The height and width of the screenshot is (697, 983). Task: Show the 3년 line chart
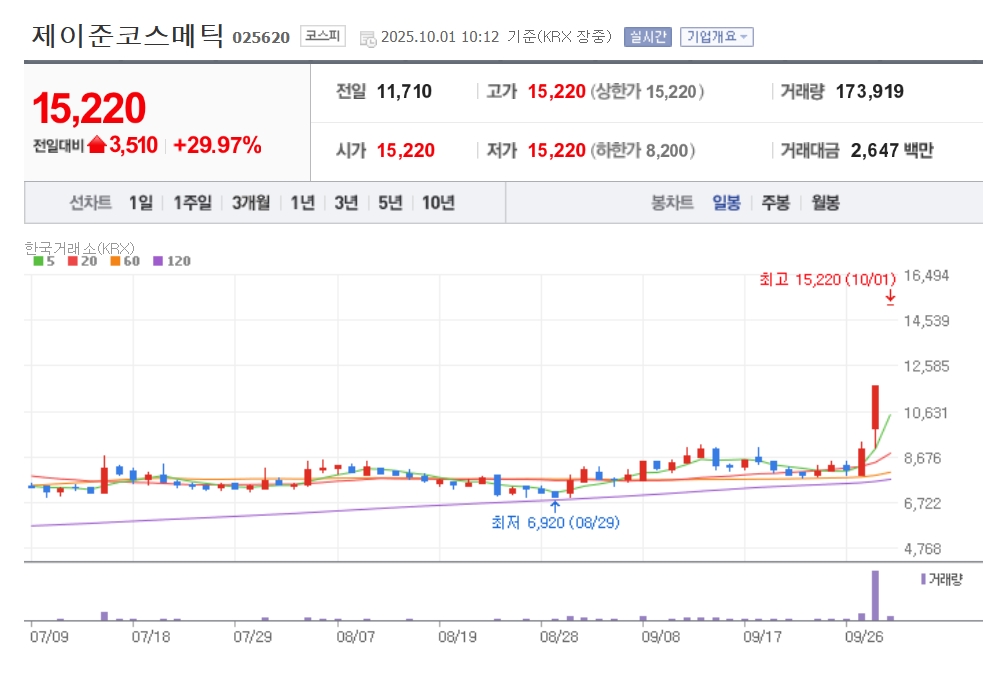coord(346,202)
